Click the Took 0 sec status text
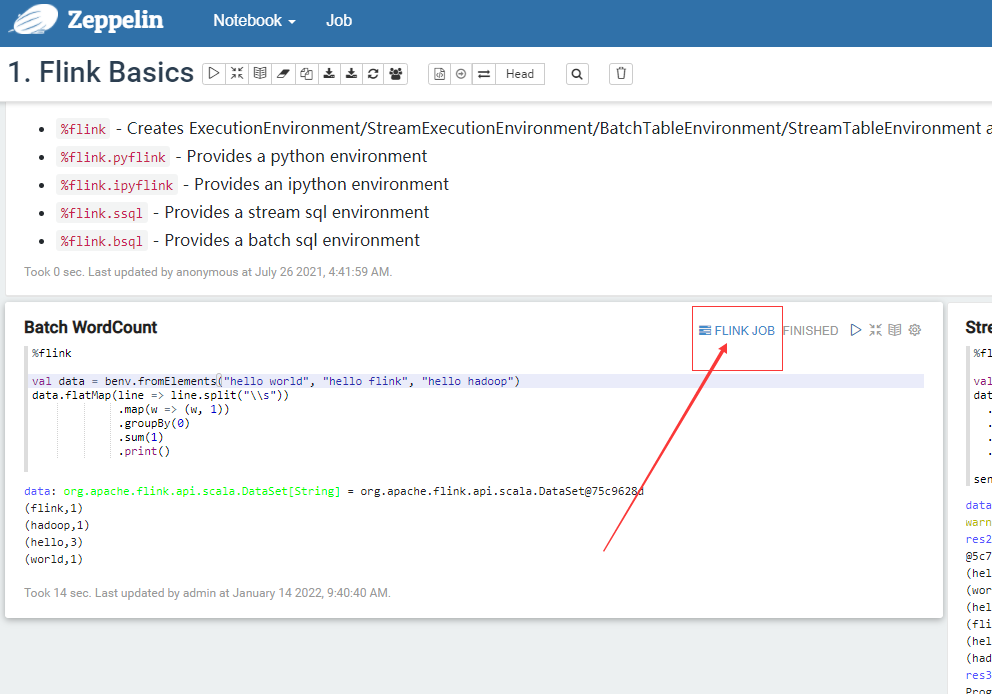992x694 pixels. pos(208,272)
